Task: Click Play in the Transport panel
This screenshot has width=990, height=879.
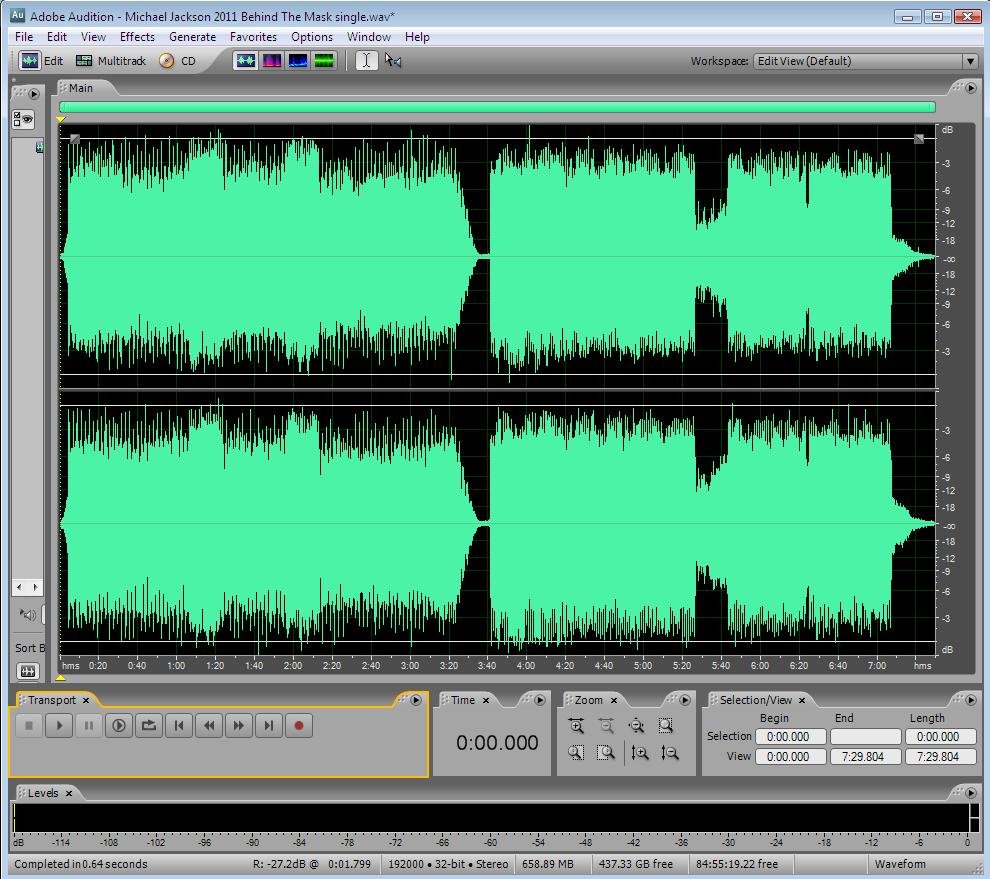Action: (x=59, y=726)
